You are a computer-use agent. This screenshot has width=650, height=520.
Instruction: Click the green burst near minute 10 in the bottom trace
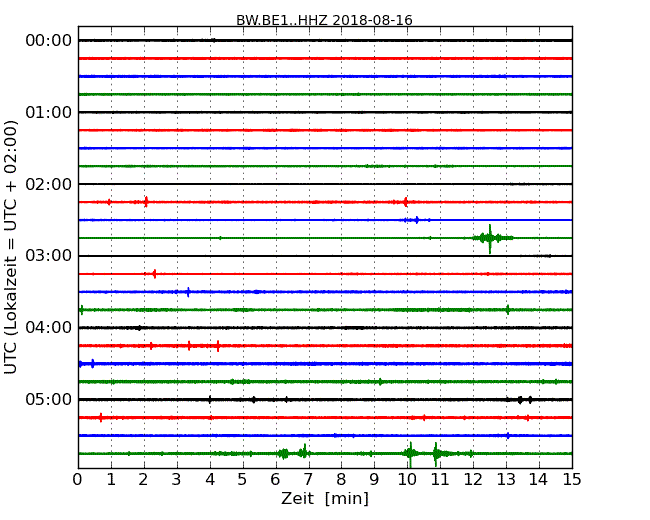[x=410, y=454]
